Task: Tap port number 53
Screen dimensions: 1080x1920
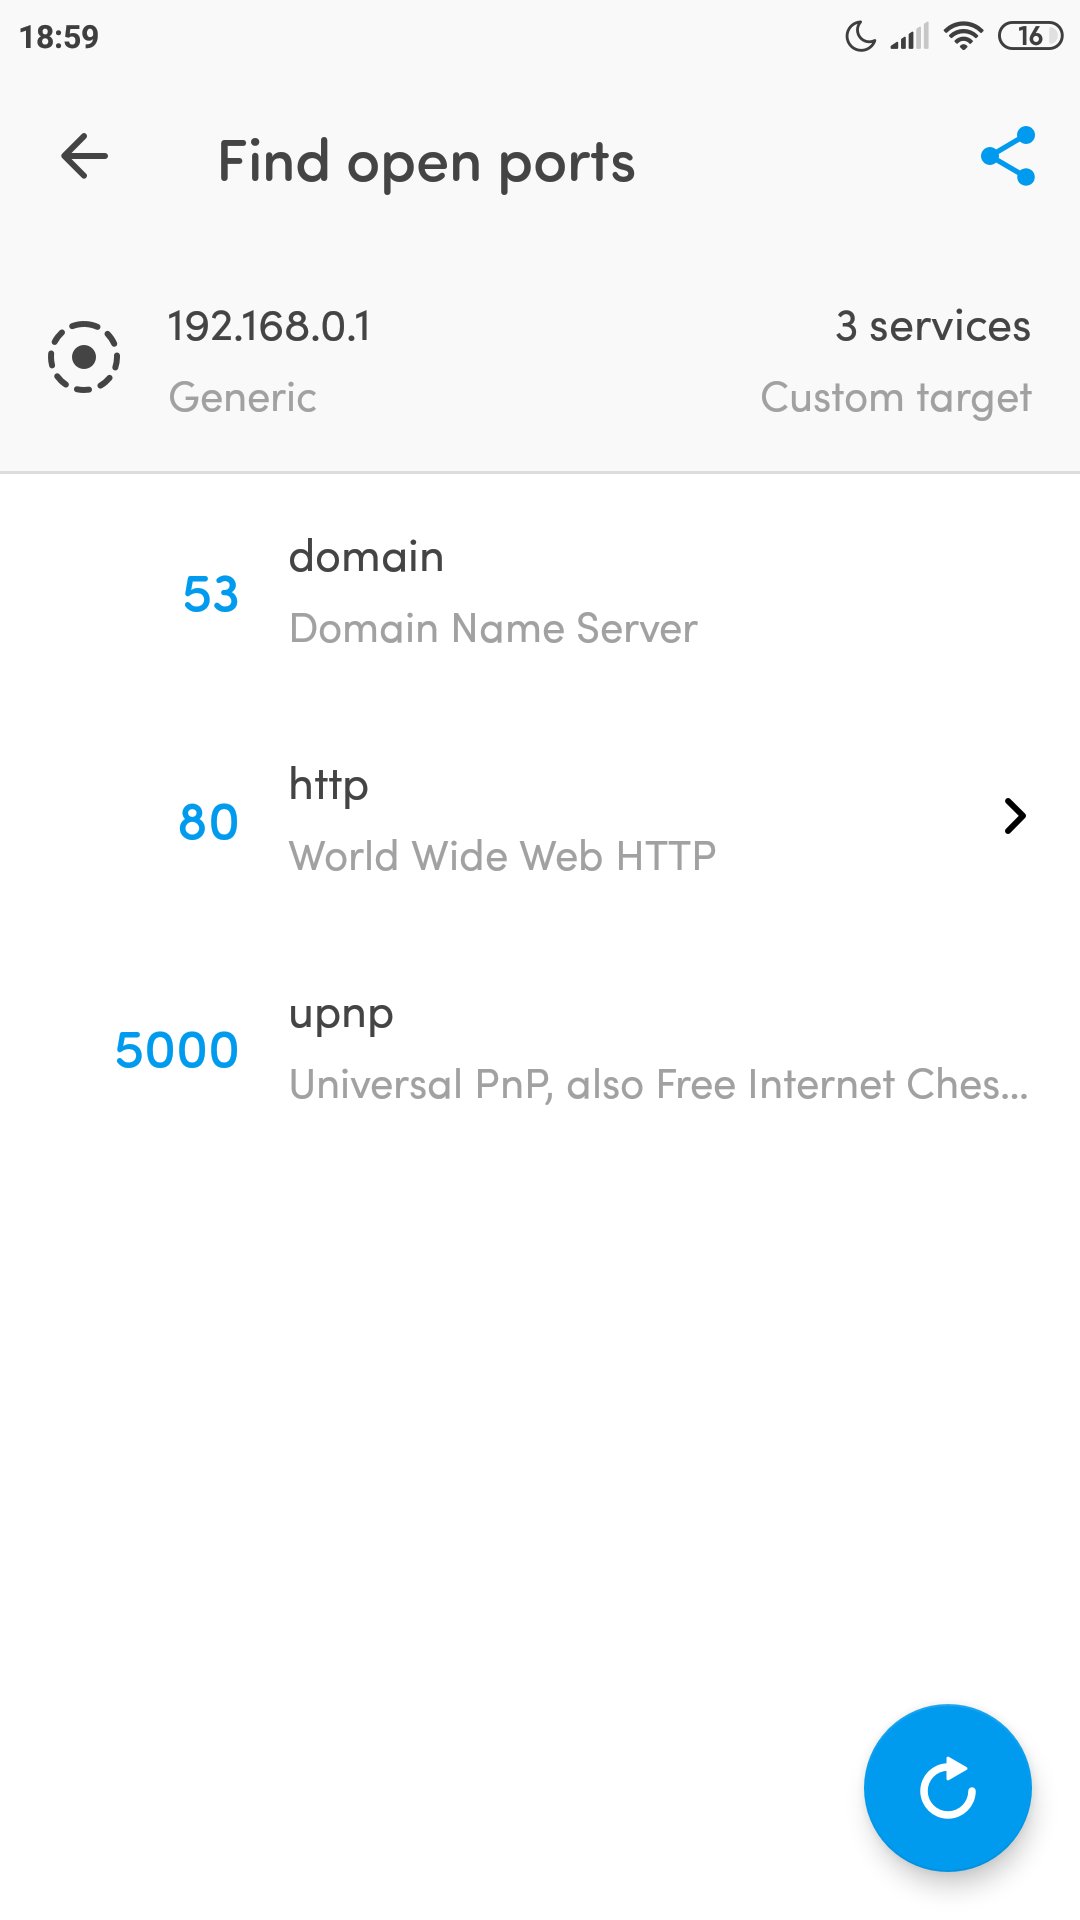Action: tap(211, 594)
